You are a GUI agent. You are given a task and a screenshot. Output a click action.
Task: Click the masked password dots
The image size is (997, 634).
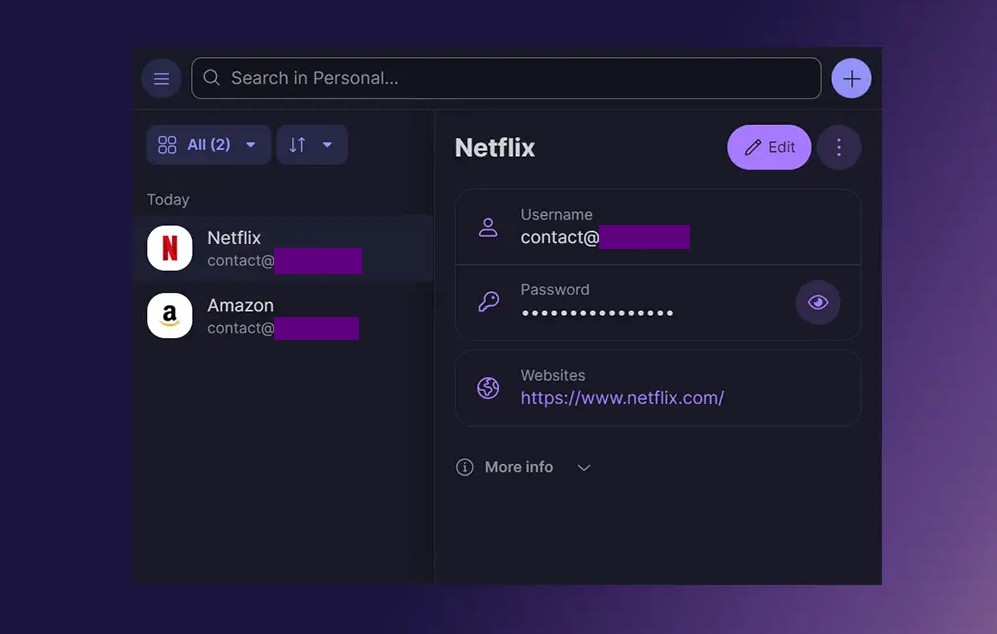click(x=597, y=313)
